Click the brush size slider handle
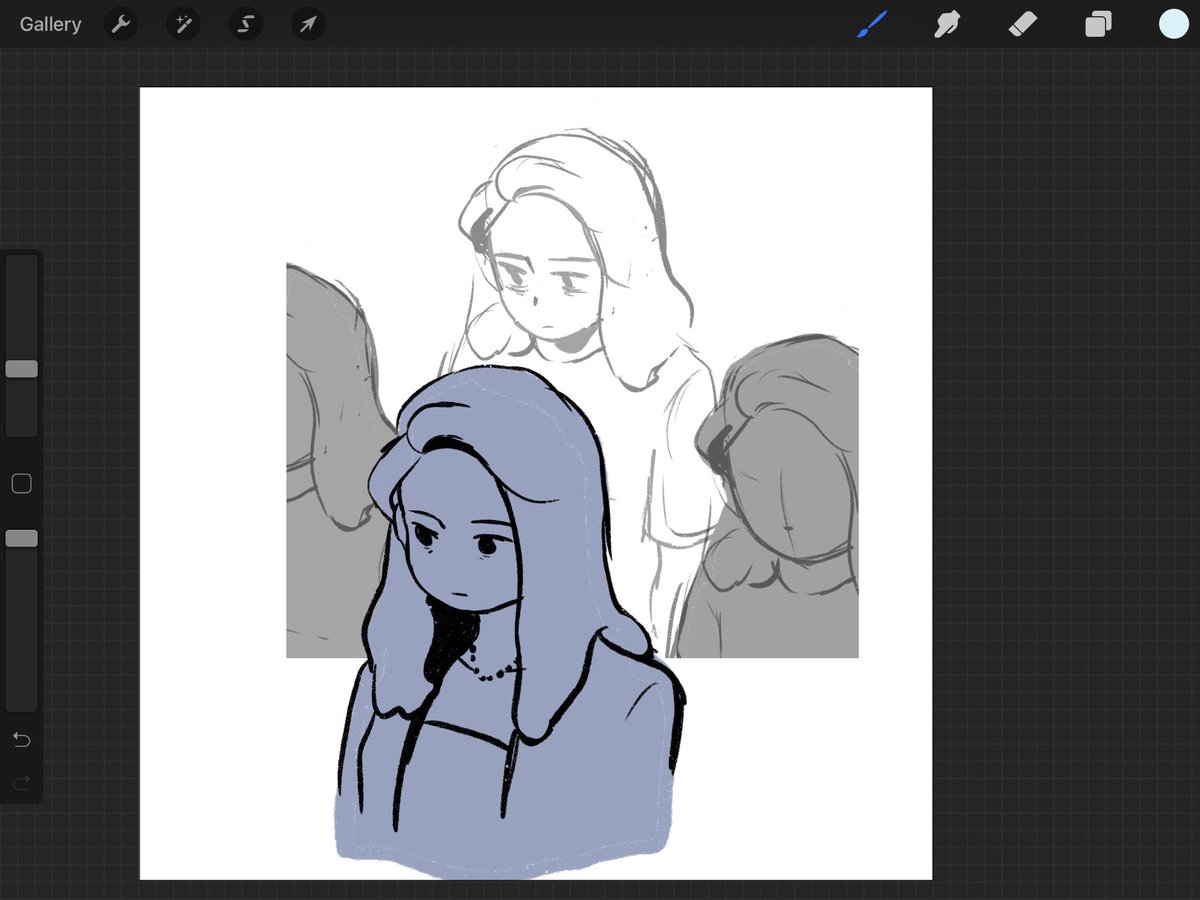Image resolution: width=1200 pixels, height=900 pixels. click(x=21, y=369)
